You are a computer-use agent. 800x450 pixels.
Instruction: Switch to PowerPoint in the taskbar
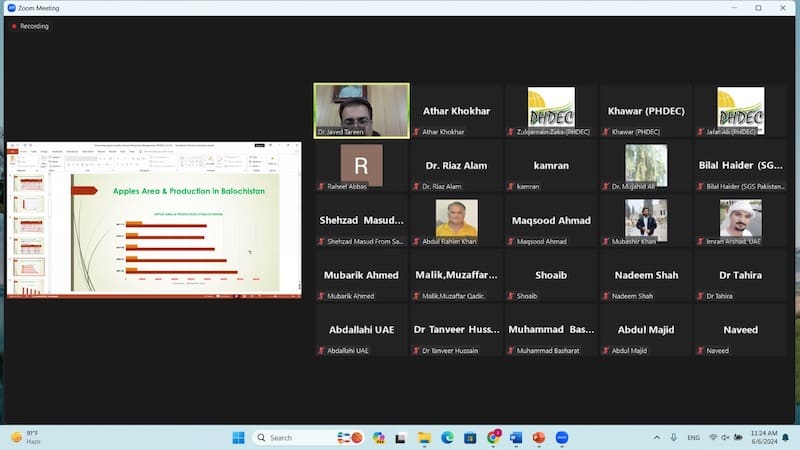pos(539,437)
